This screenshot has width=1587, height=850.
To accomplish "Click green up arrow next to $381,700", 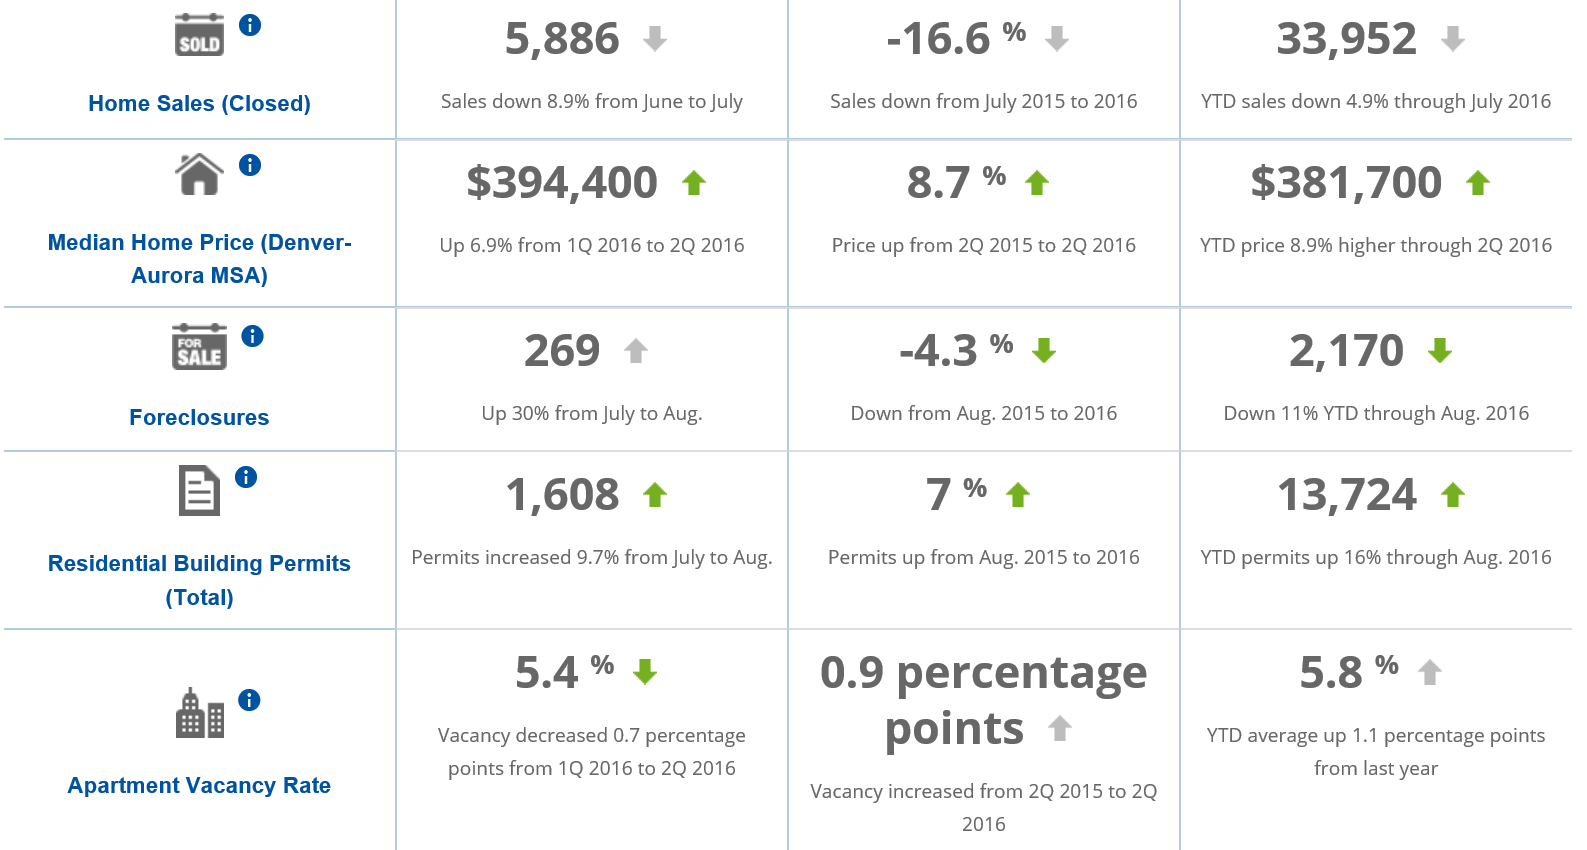I will coord(1478,183).
